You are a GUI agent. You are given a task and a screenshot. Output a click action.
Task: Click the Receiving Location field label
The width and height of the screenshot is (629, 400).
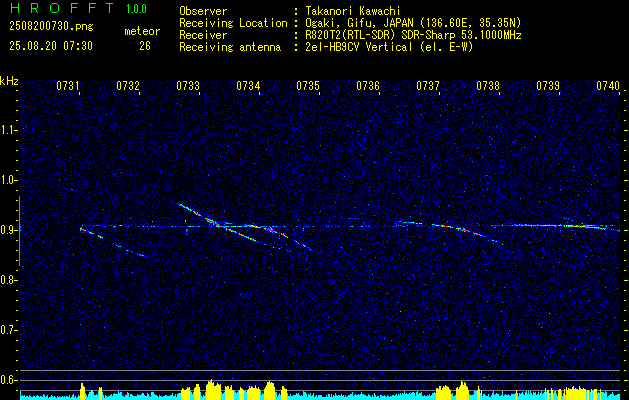tap(233, 23)
